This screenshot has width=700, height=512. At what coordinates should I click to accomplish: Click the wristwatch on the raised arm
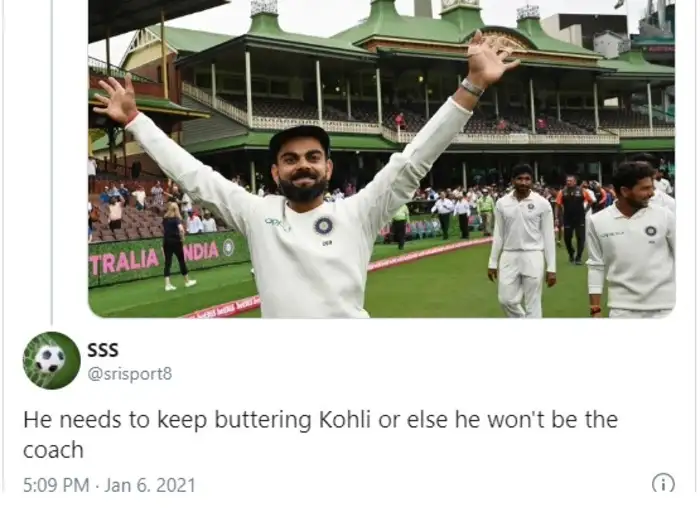[471, 87]
